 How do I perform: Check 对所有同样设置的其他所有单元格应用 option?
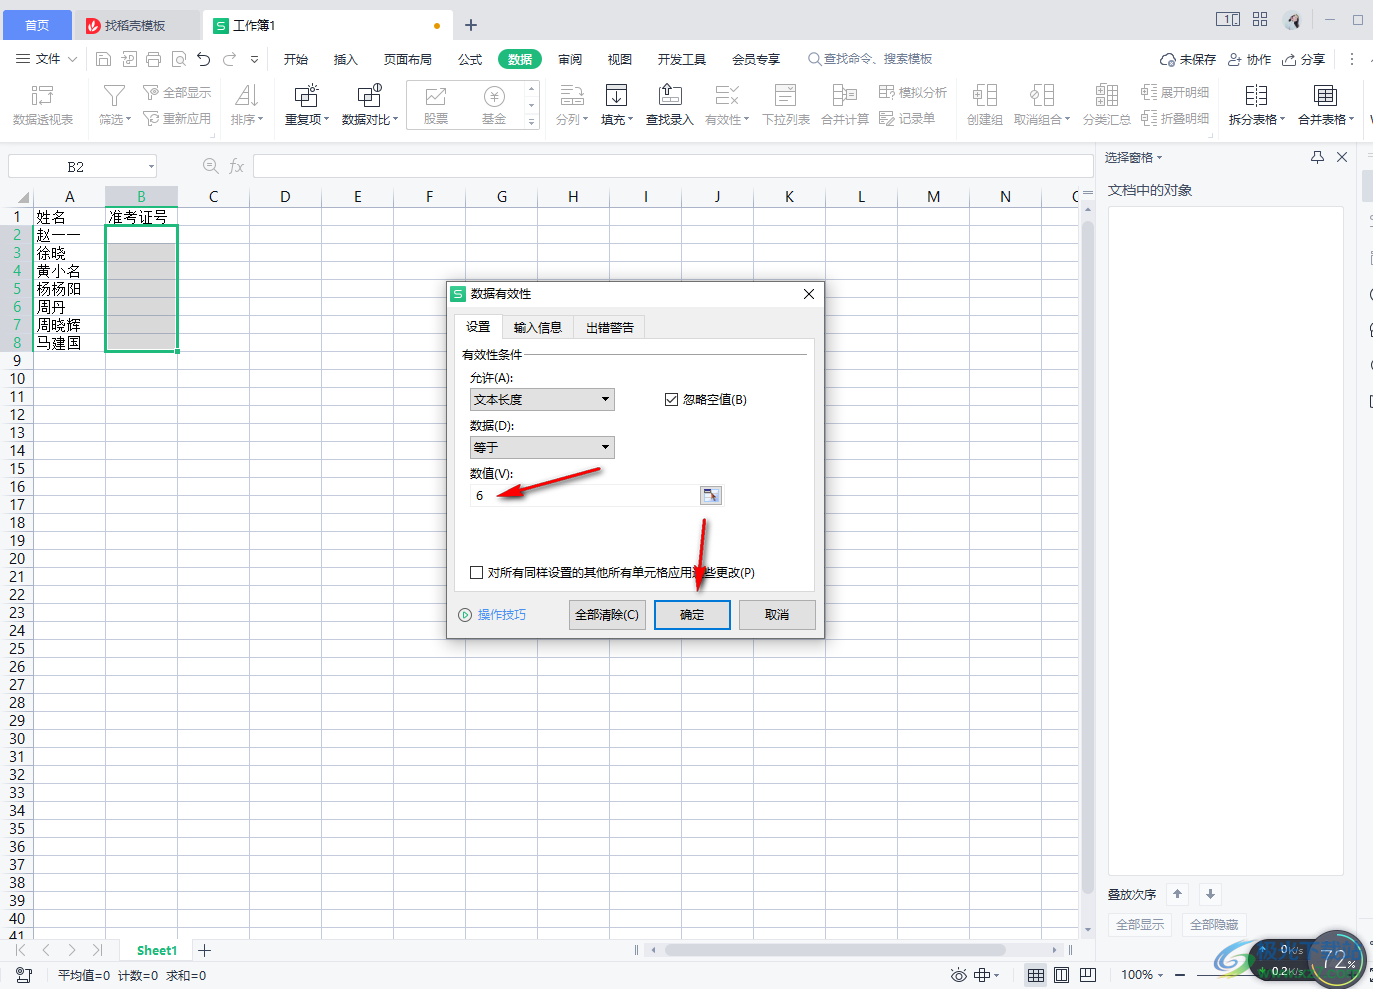pos(476,572)
